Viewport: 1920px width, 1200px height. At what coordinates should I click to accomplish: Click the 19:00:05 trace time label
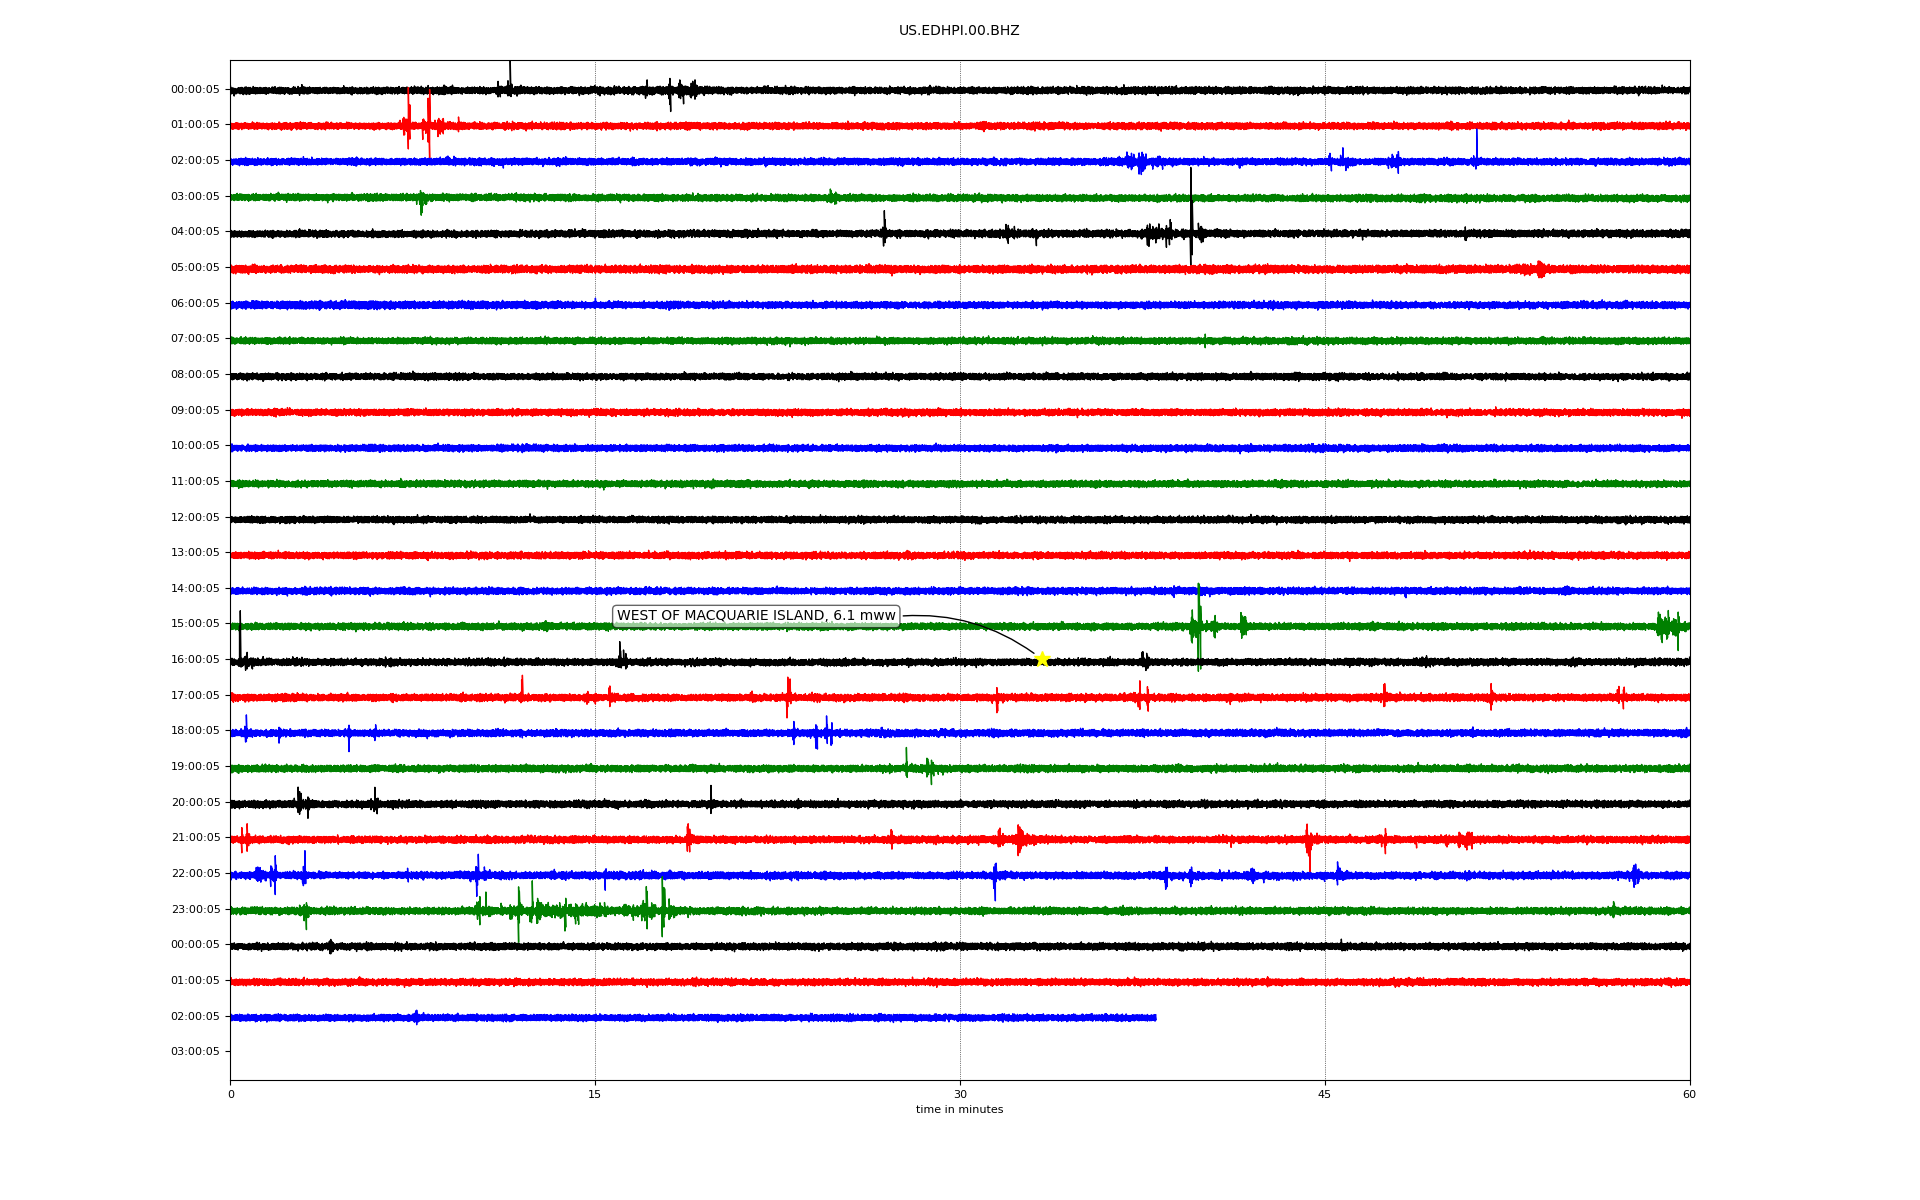(195, 767)
